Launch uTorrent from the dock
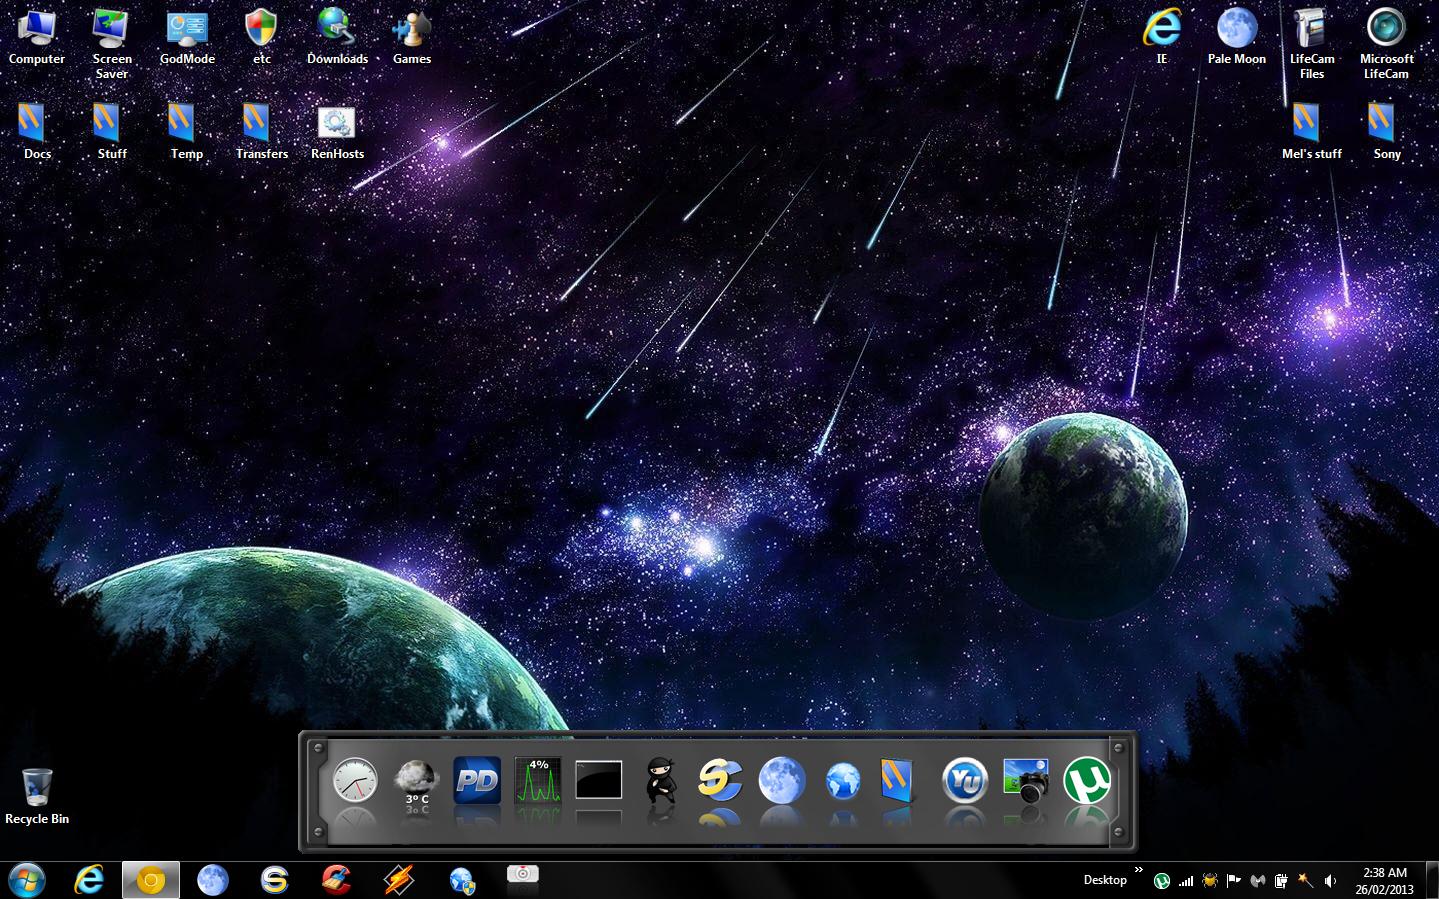The image size is (1439, 899). pos(1087,781)
